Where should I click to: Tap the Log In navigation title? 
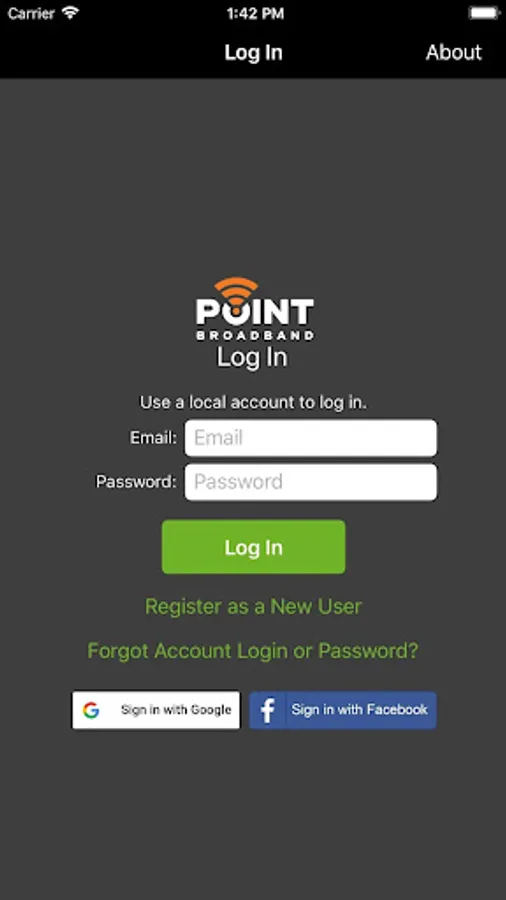pyautogui.click(x=253, y=52)
